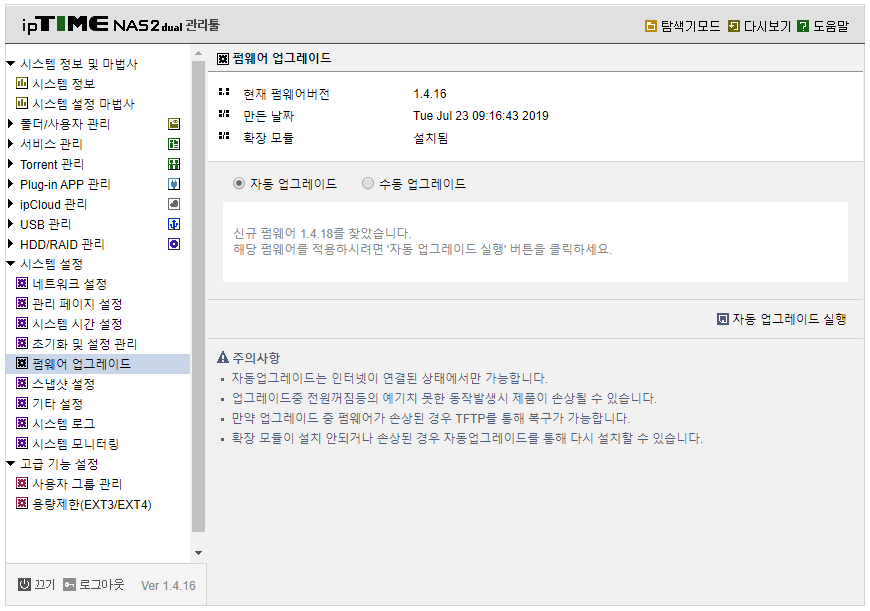Image resolution: width=870 pixels, height=611 pixels.
Task: Open the 시스템 로그 menu item
Action: coord(63,424)
